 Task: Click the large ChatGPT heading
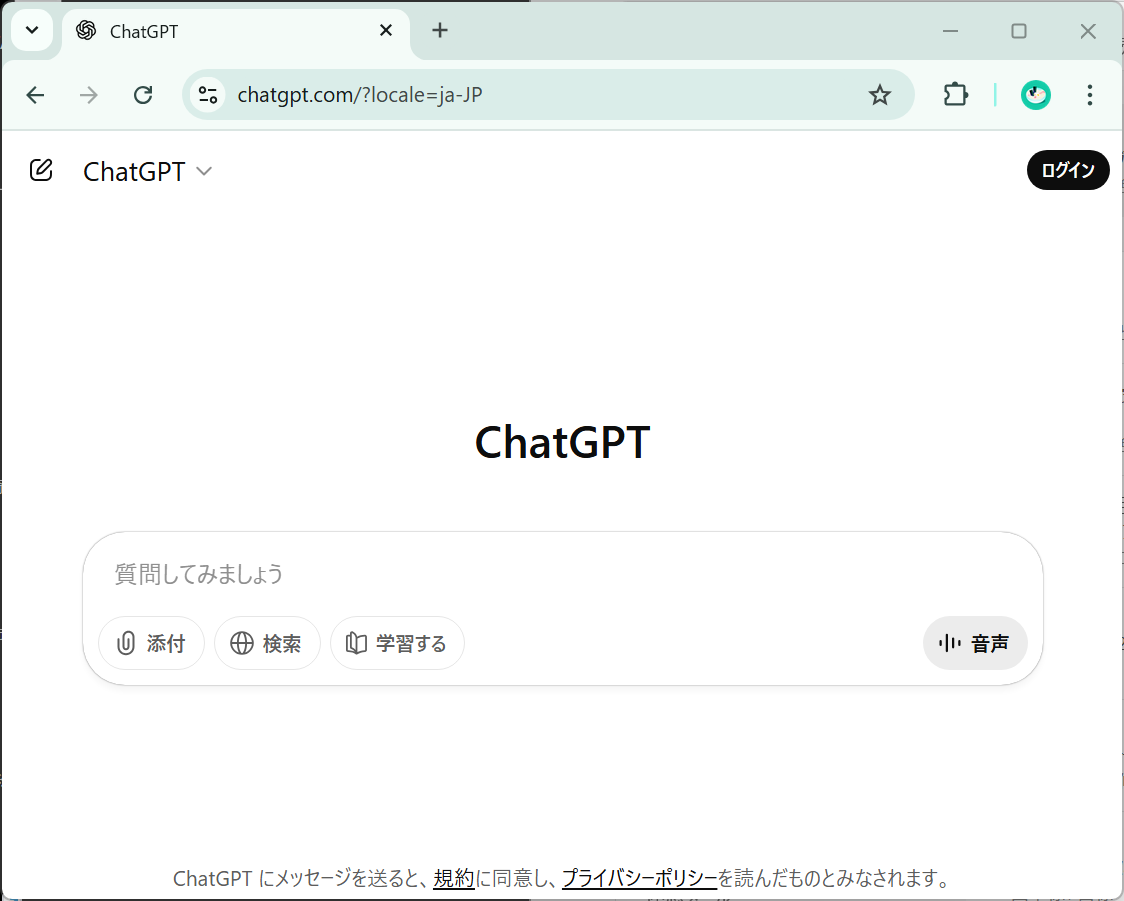pos(563,442)
